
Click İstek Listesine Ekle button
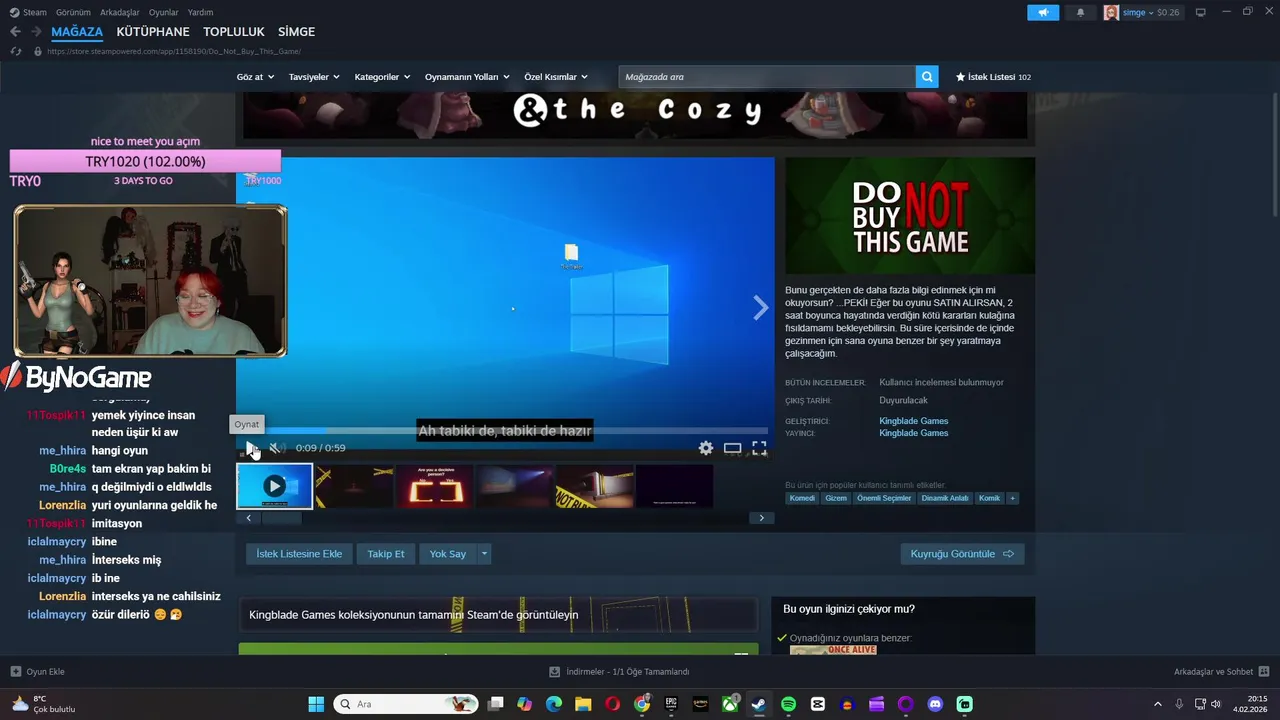coord(299,553)
